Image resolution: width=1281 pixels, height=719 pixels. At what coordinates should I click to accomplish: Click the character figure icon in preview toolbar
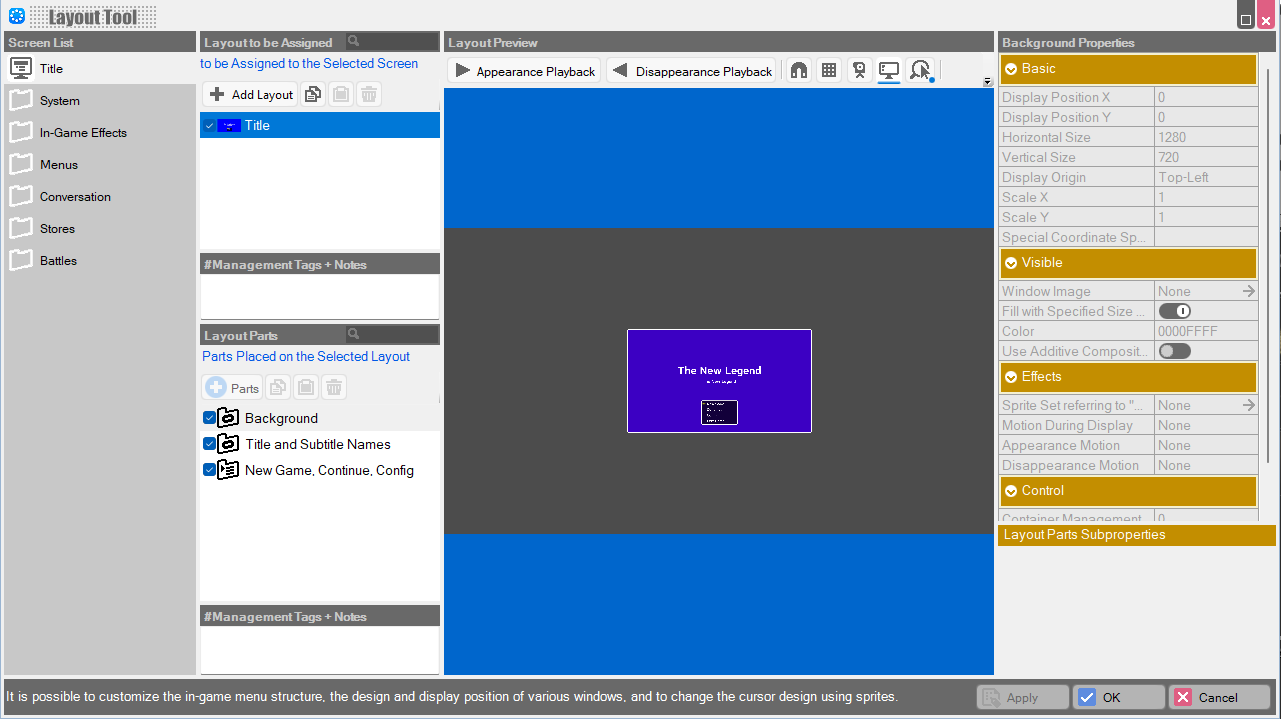[858, 71]
